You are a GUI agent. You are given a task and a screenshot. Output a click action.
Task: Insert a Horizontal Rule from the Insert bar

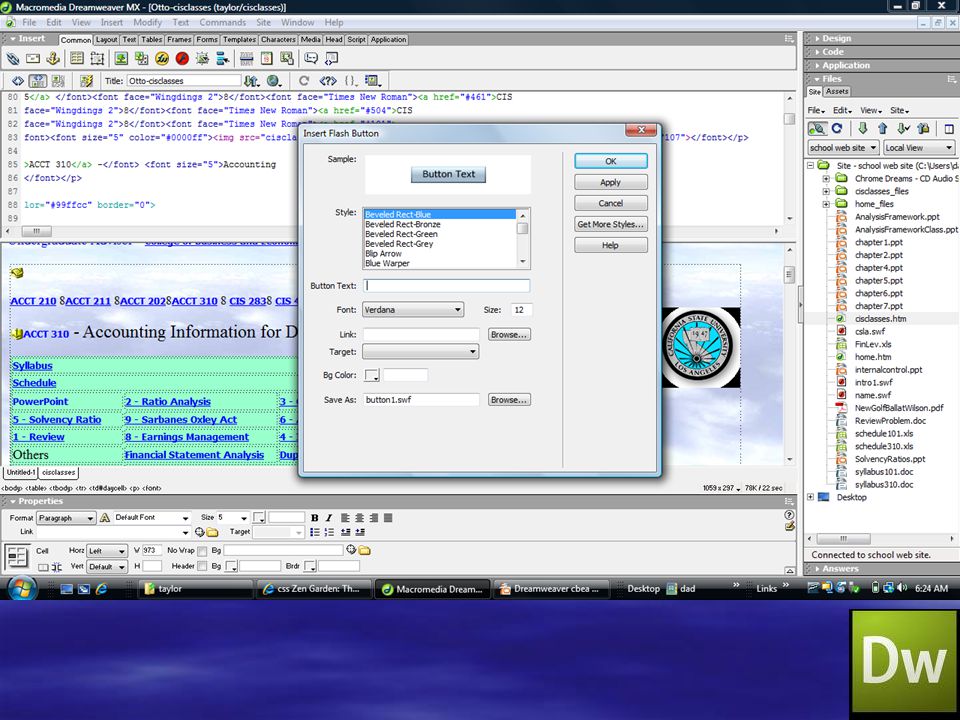click(247, 59)
